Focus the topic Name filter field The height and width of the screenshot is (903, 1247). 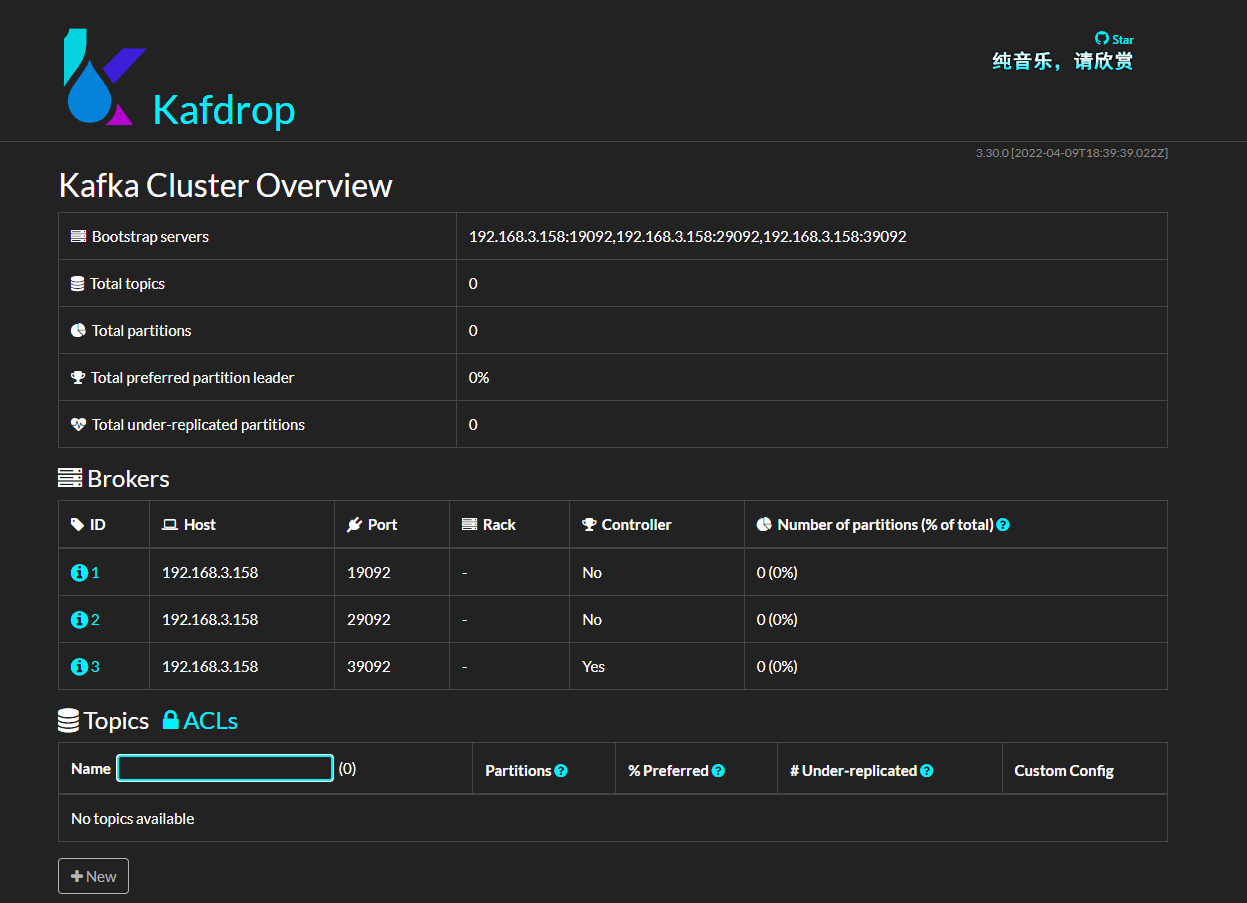point(225,768)
